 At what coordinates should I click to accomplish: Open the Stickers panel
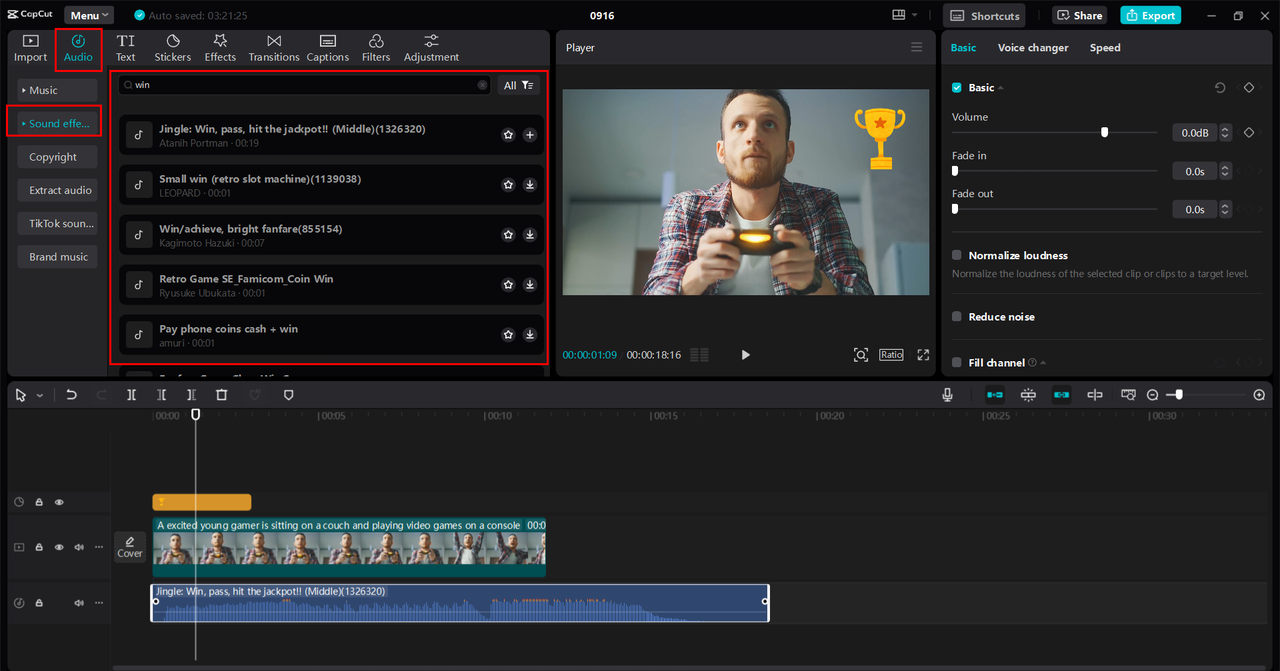click(172, 48)
